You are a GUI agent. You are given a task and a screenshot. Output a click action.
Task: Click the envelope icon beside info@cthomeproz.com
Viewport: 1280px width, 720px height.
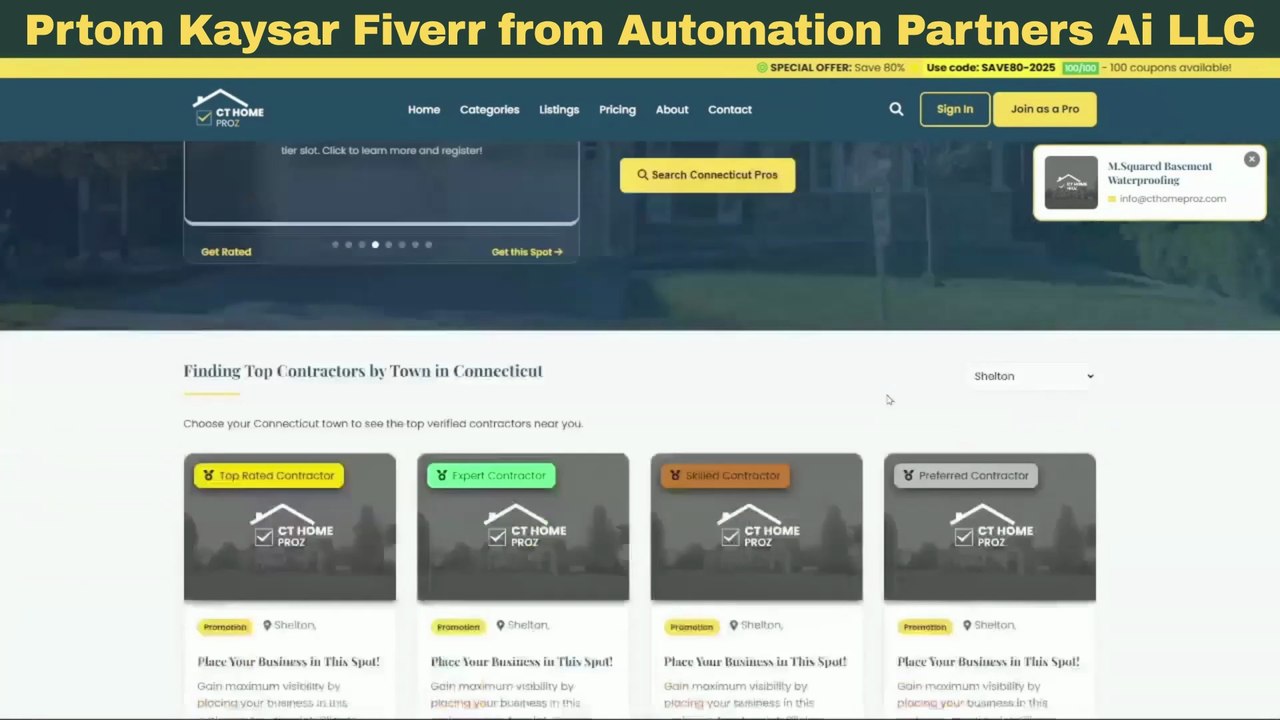coord(1112,199)
